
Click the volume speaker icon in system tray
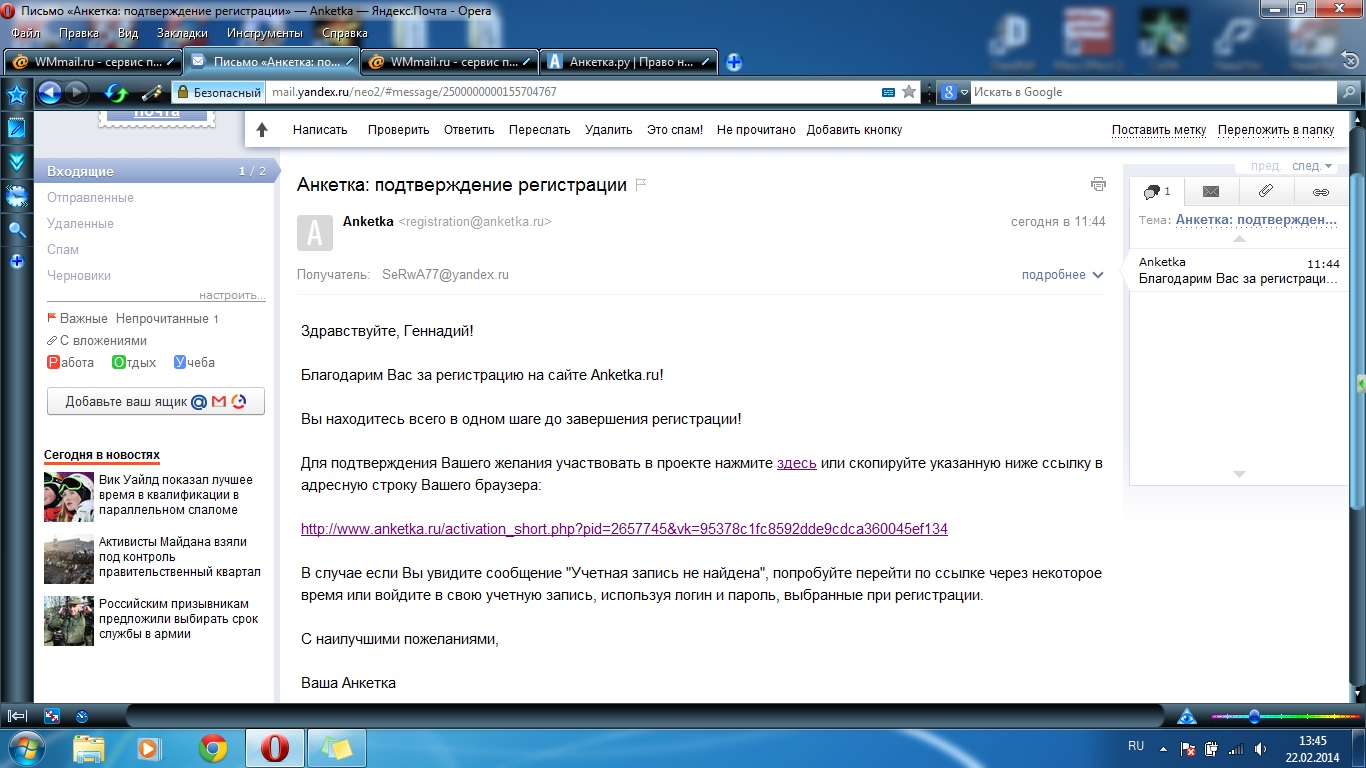pyautogui.click(x=1262, y=748)
